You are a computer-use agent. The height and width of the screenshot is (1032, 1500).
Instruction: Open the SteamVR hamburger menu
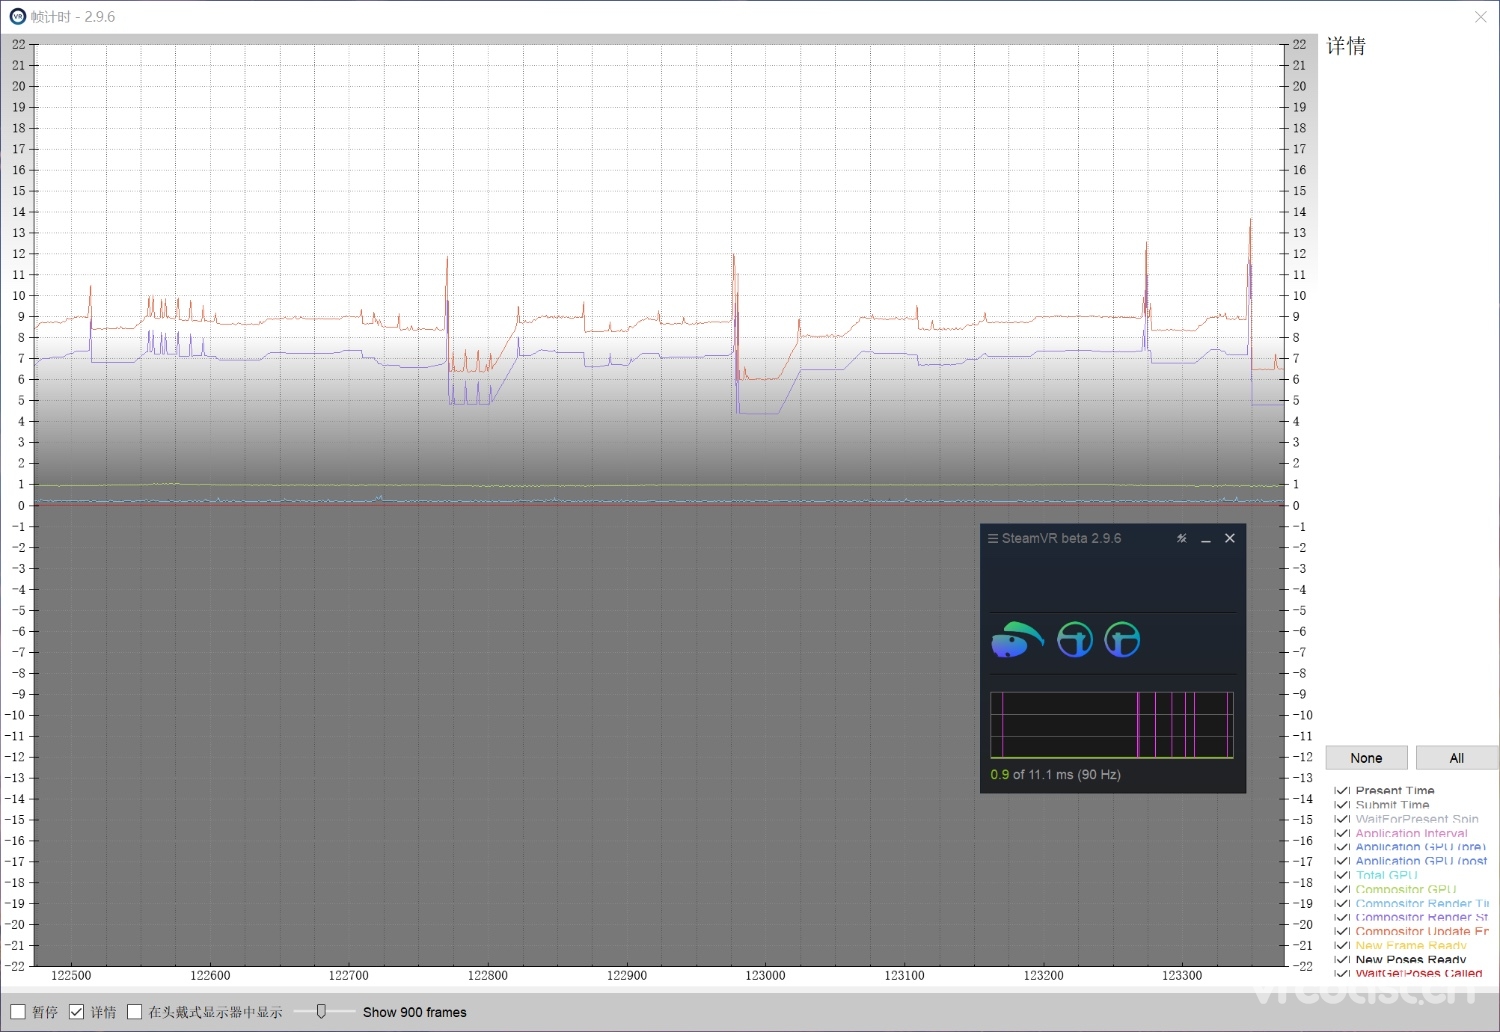pyautogui.click(x=993, y=538)
